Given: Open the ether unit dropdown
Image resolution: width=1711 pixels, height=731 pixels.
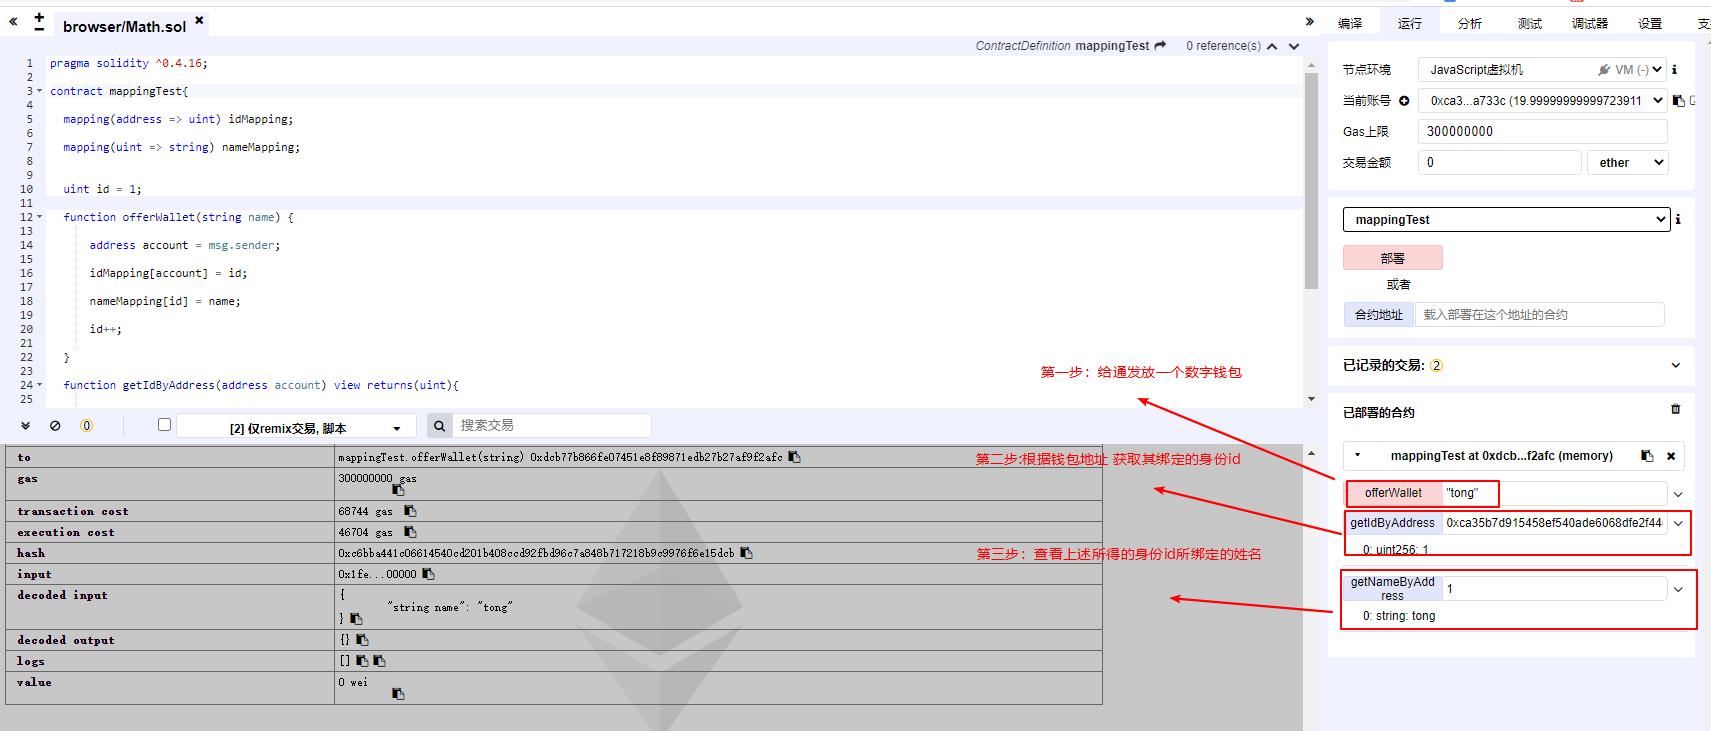Looking at the screenshot, I should click(1628, 162).
